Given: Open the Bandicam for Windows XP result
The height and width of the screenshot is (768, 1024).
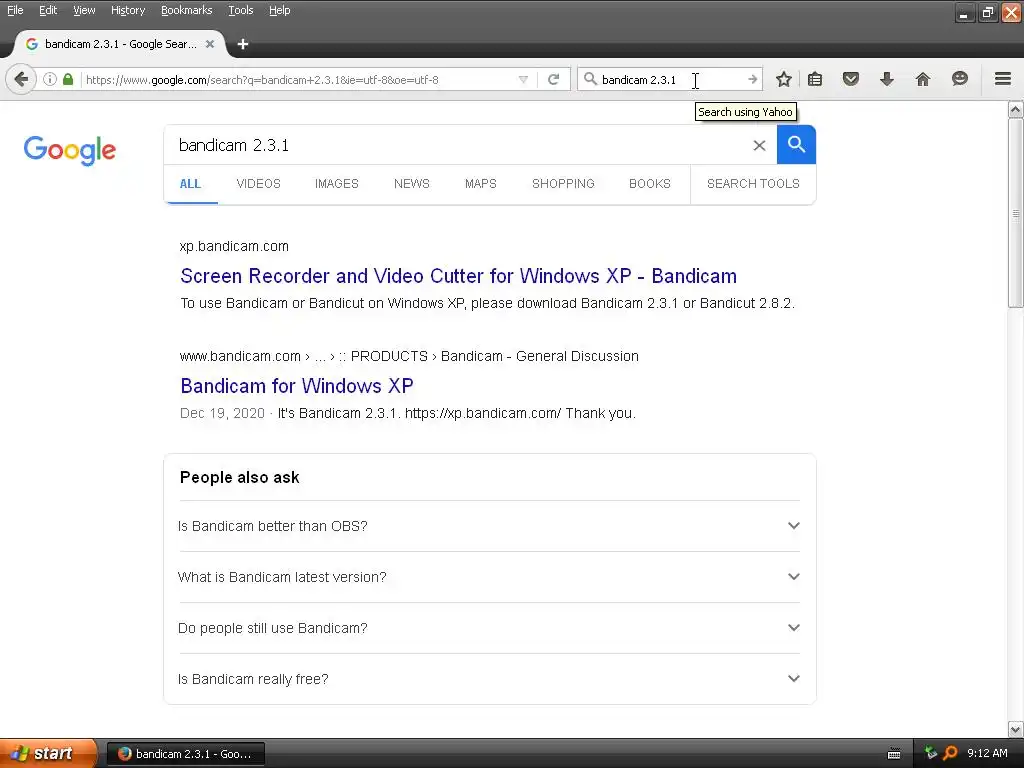Looking at the screenshot, I should [x=296, y=385].
